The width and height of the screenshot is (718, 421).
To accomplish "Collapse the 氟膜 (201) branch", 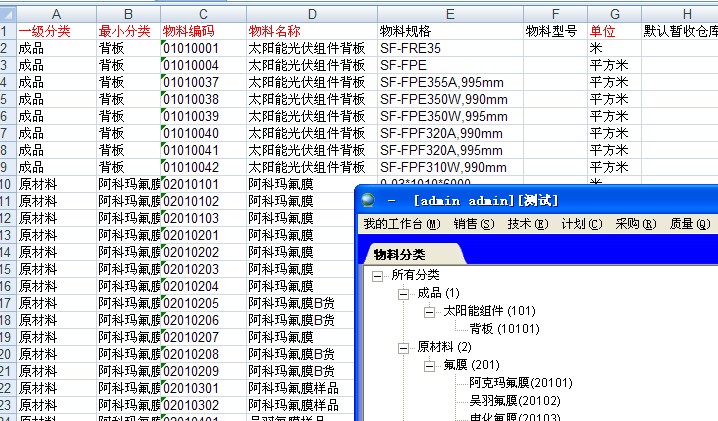I will [430, 365].
